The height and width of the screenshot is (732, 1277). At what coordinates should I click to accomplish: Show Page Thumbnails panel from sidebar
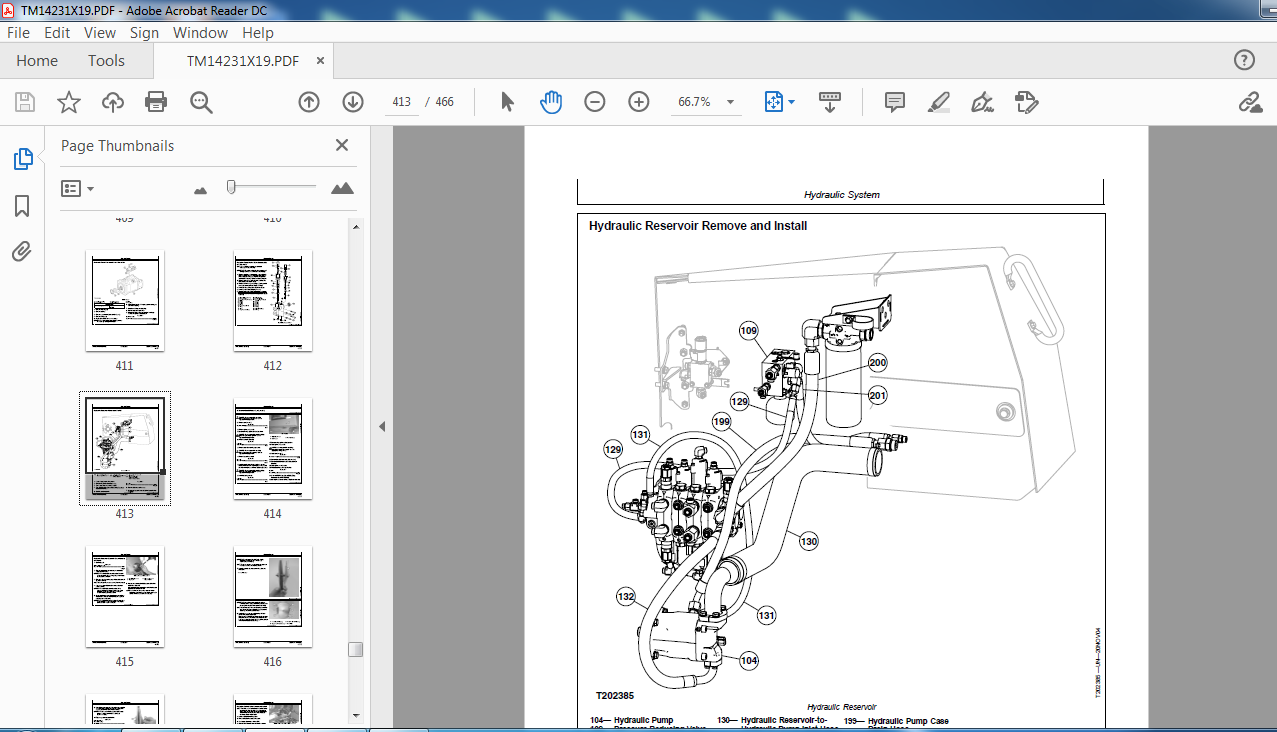click(x=22, y=159)
